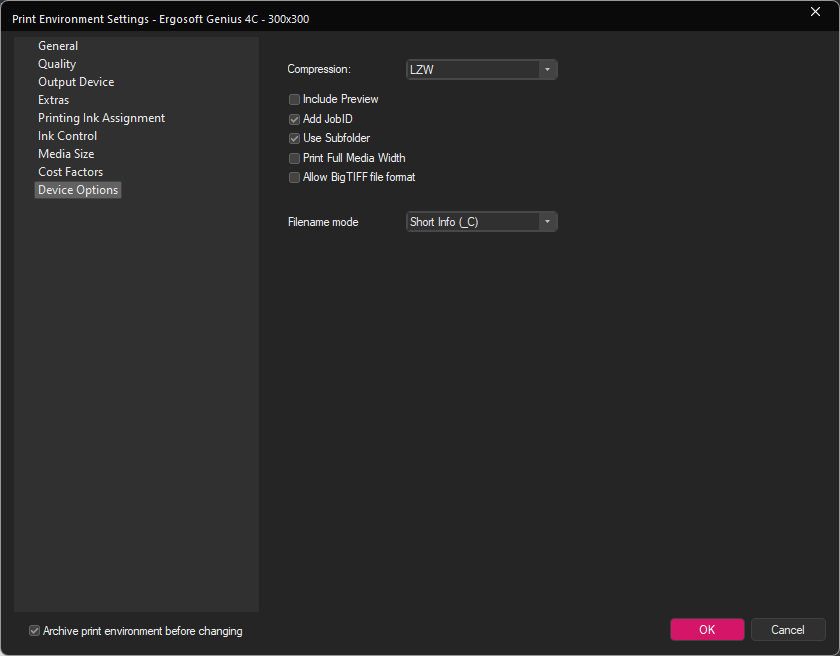Click the Short Info (_C) combo box
The image size is (840, 656).
point(482,222)
